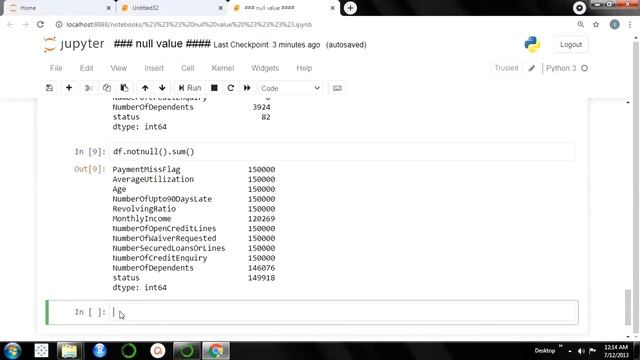Click the Python logo icon
Image resolution: width=640 pixels, height=360 pixels.
[532, 44]
